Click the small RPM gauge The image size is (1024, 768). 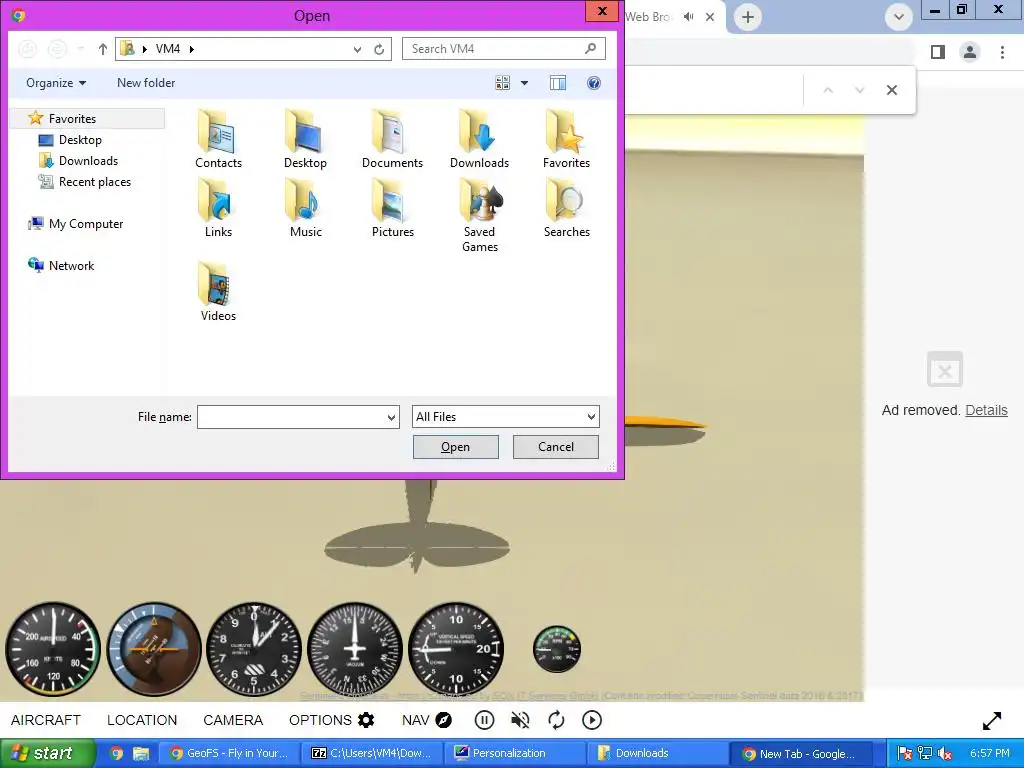(x=556, y=649)
